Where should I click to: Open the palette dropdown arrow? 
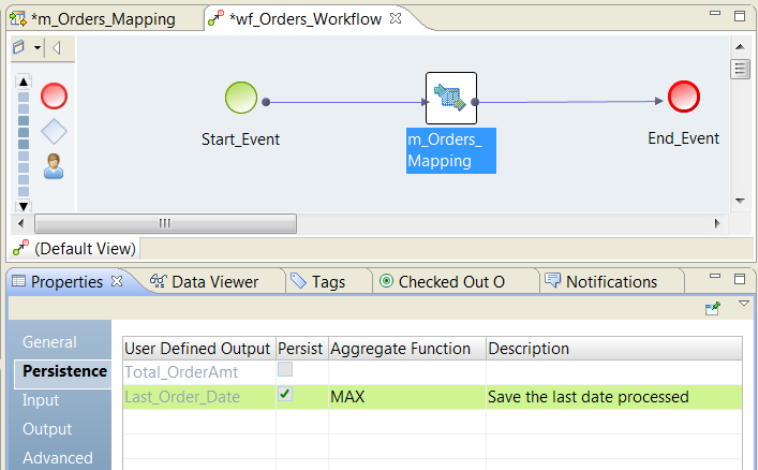tap(37, 48)
